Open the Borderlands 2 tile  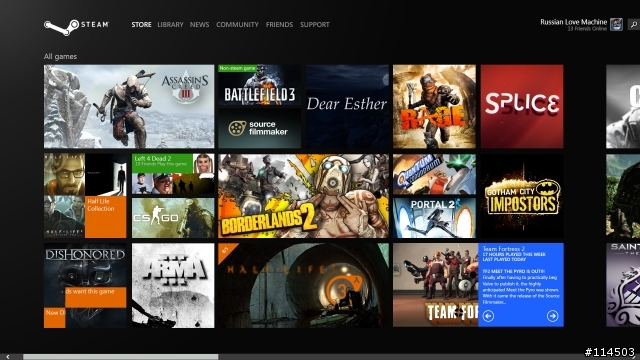[303, 196]
